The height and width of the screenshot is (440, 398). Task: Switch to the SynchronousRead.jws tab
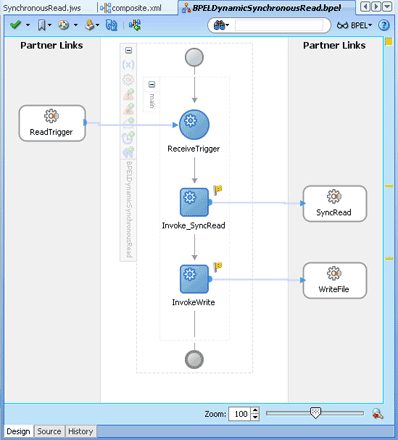42,8
